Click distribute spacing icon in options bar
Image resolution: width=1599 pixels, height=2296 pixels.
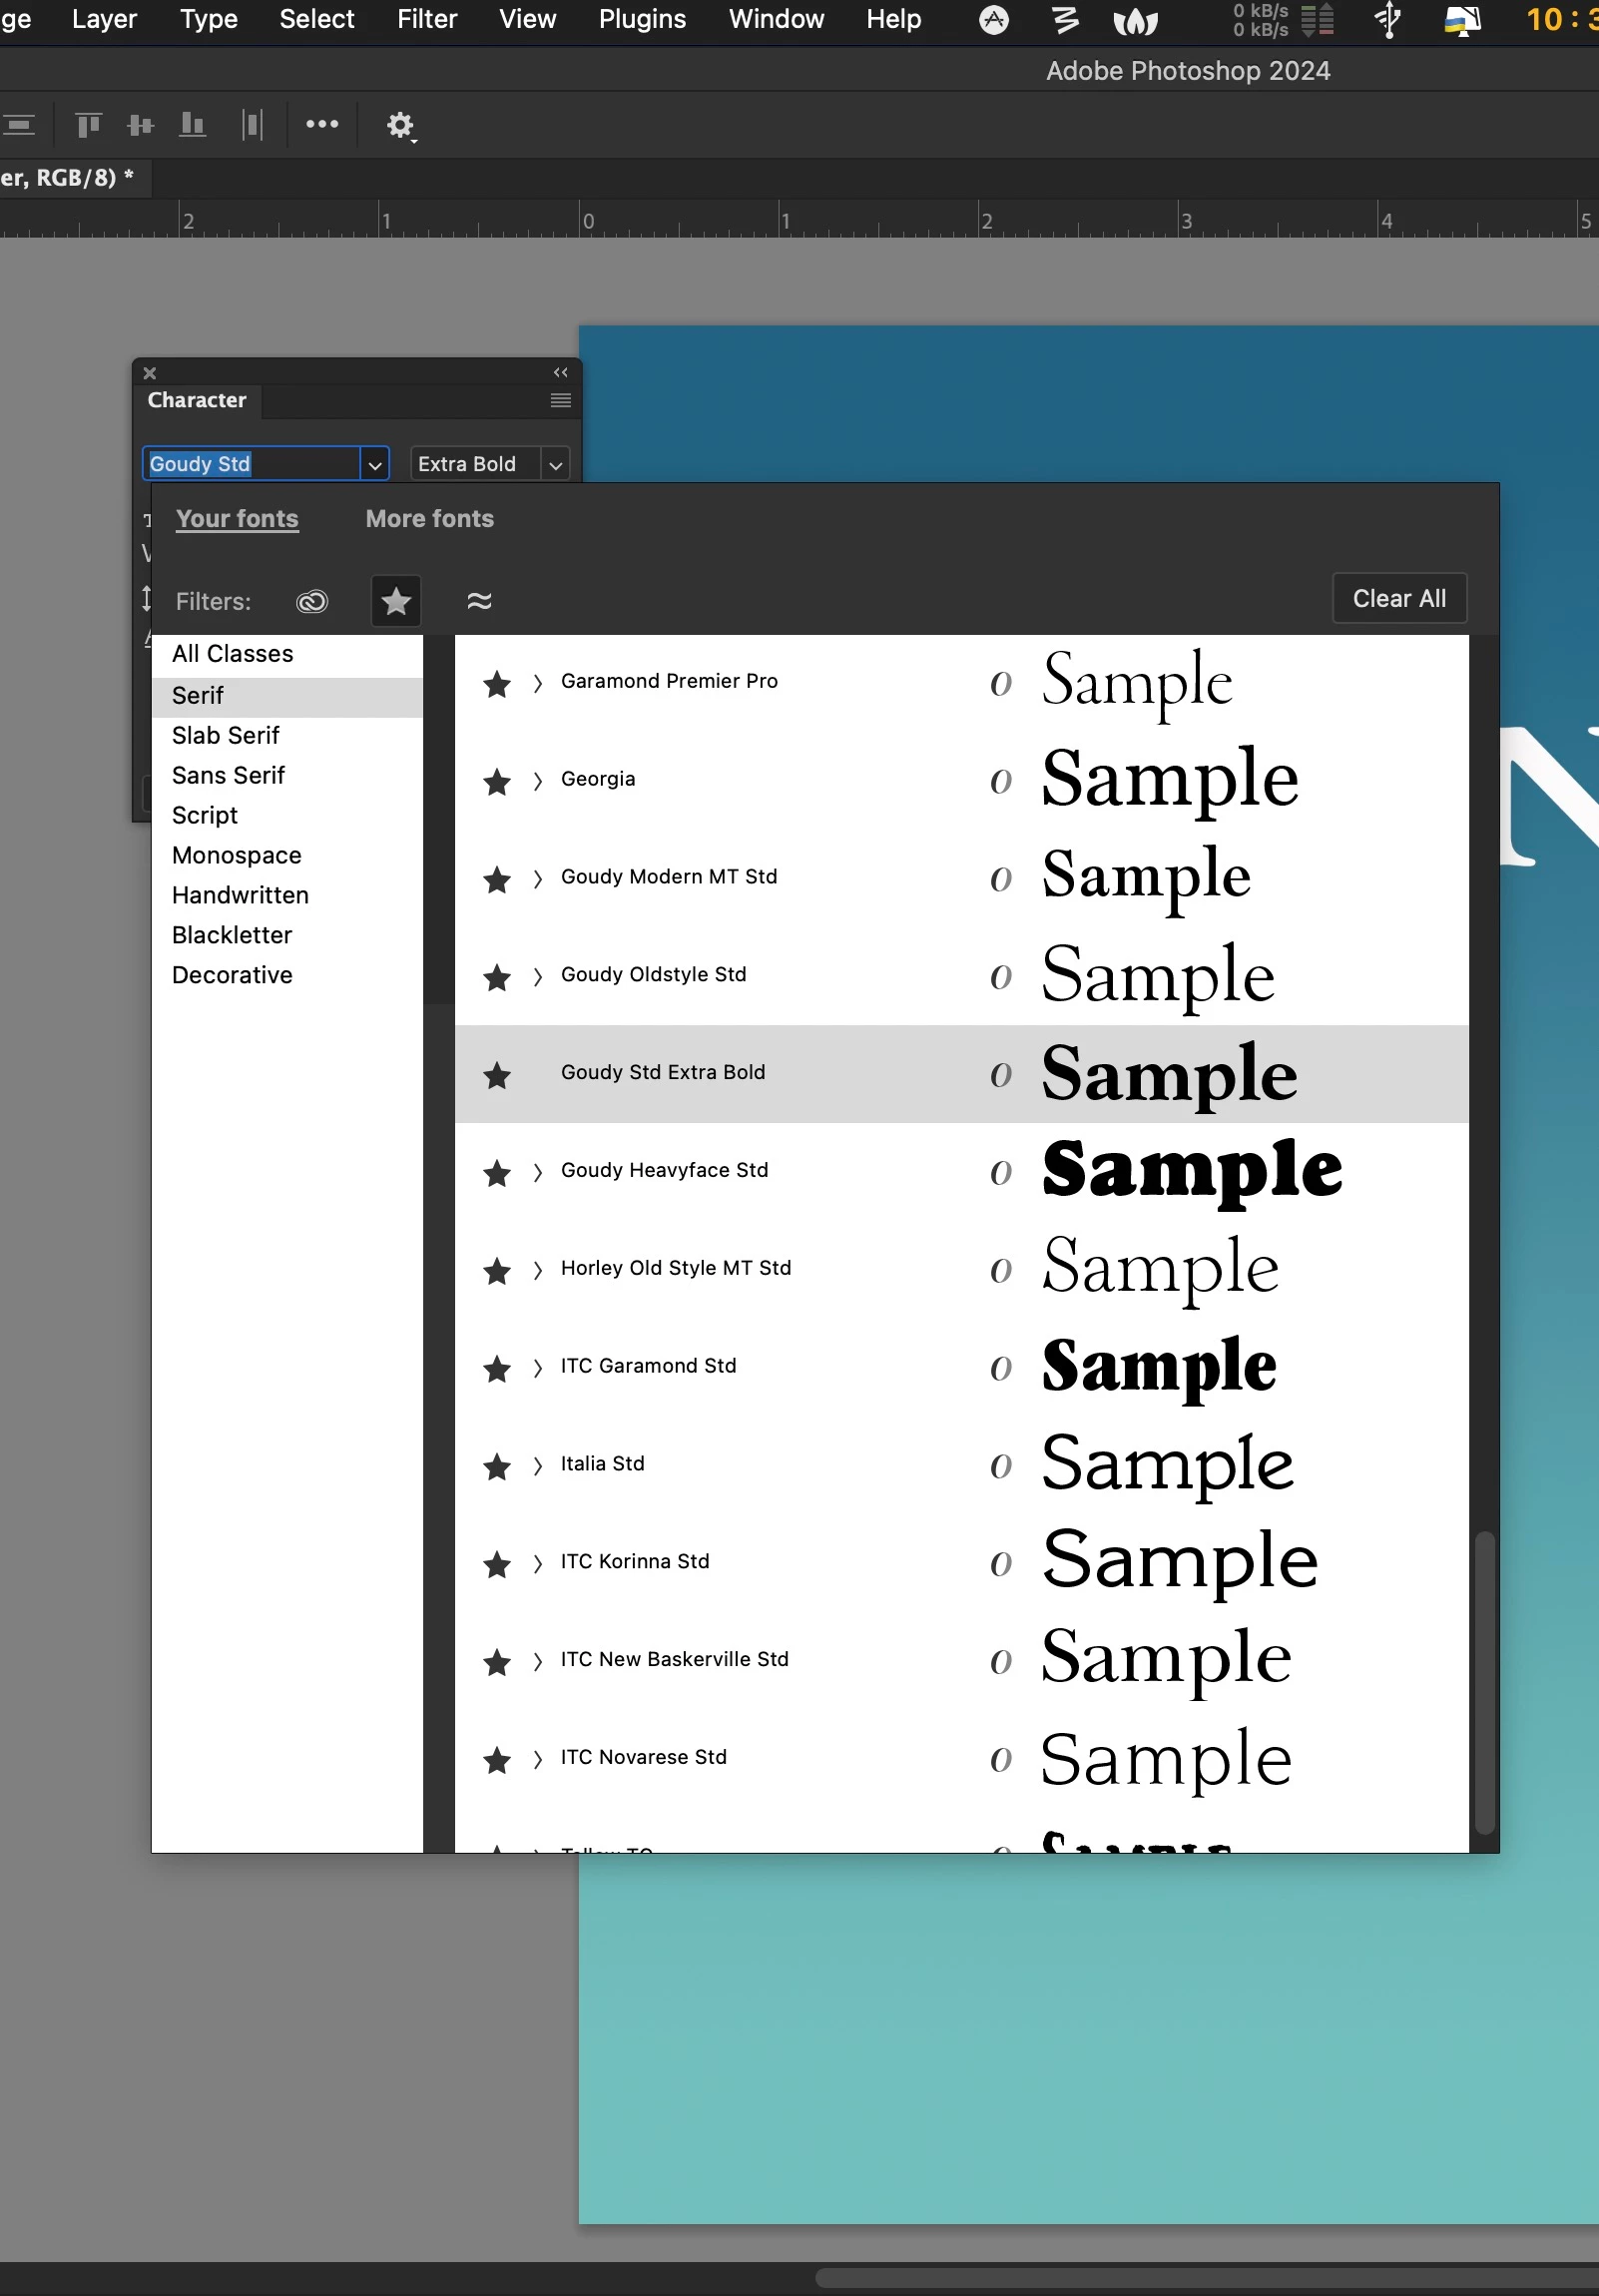(253, 125)
